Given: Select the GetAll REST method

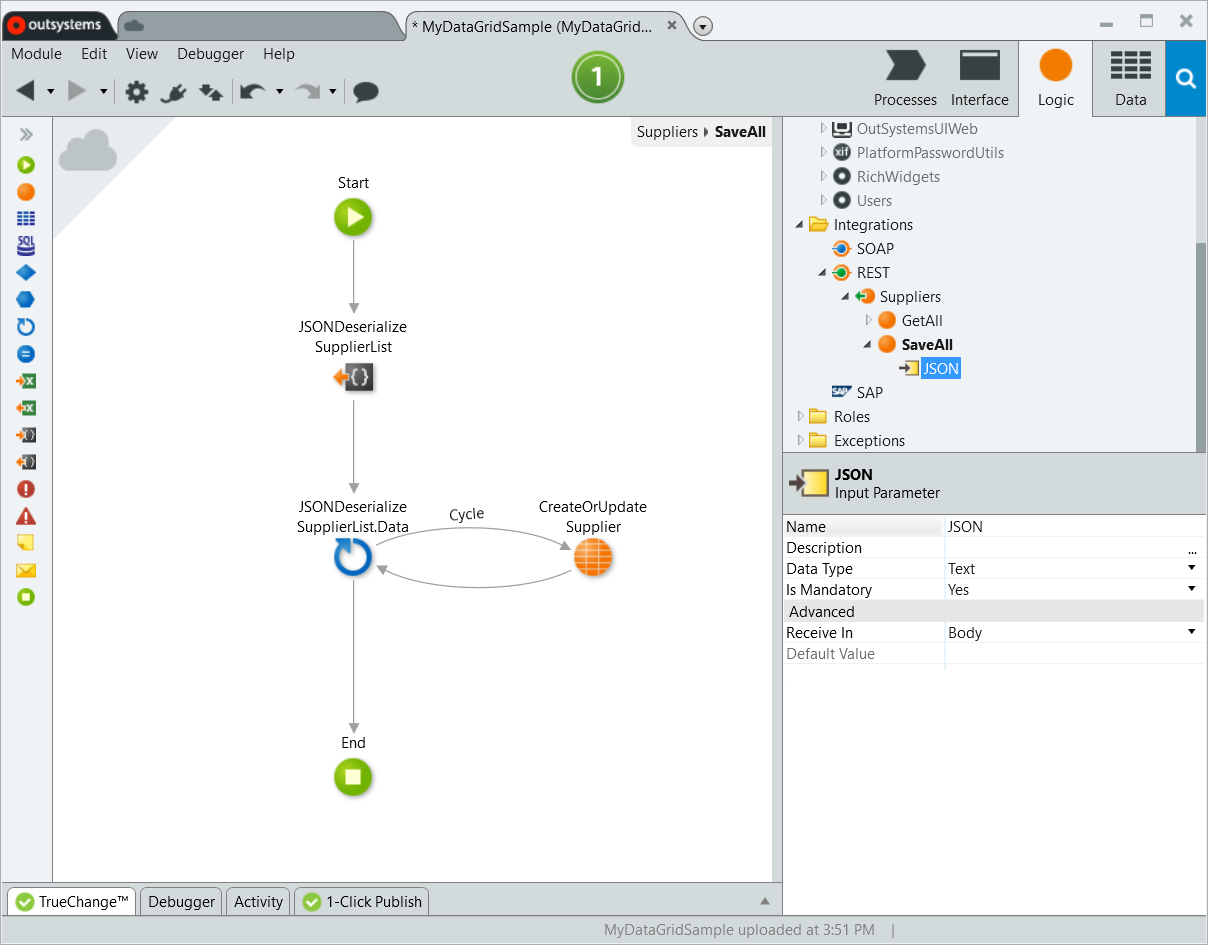Looking at the screenshot, I should (x=921, y=320).
